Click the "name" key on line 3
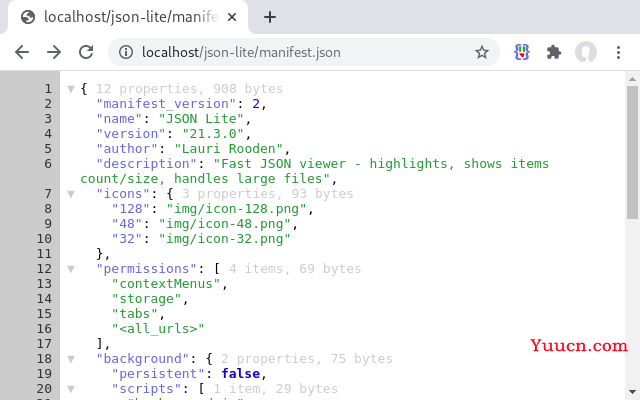The height and width of the screenshot is (400, 640). tap(120, 119)
